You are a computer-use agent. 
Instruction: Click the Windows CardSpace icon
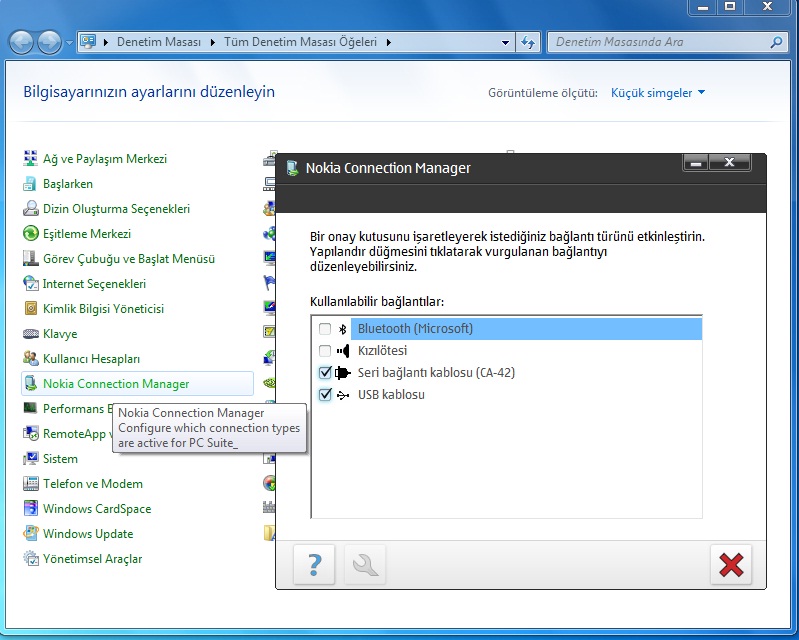pos(31,508)
